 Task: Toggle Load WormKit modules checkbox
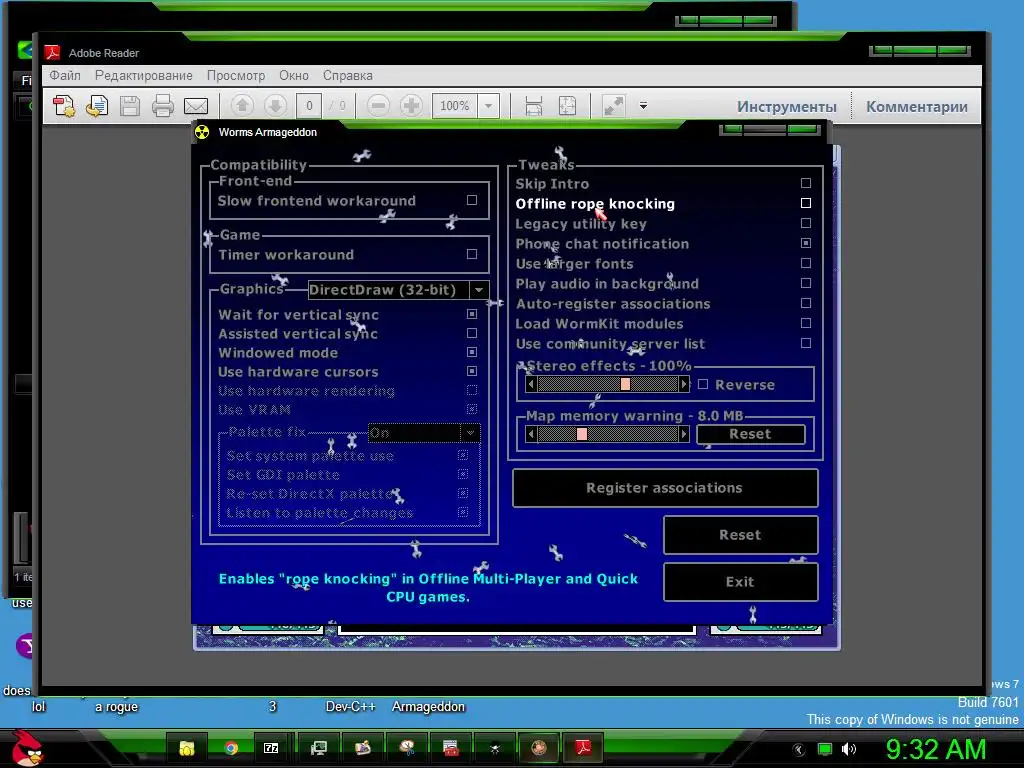[x=806, y=323]
